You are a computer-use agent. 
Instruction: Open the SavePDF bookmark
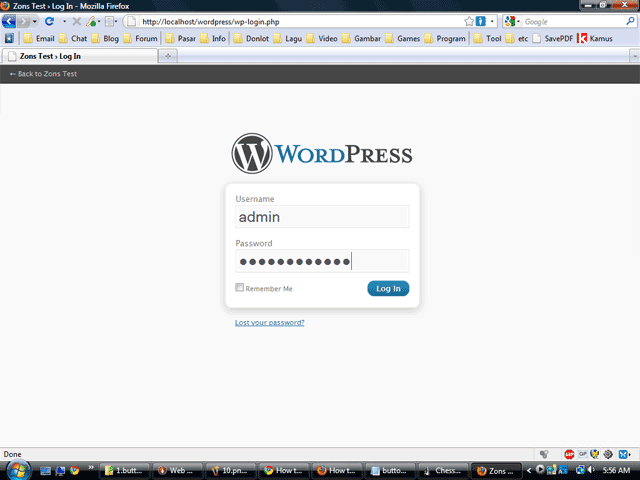[553, 38]
